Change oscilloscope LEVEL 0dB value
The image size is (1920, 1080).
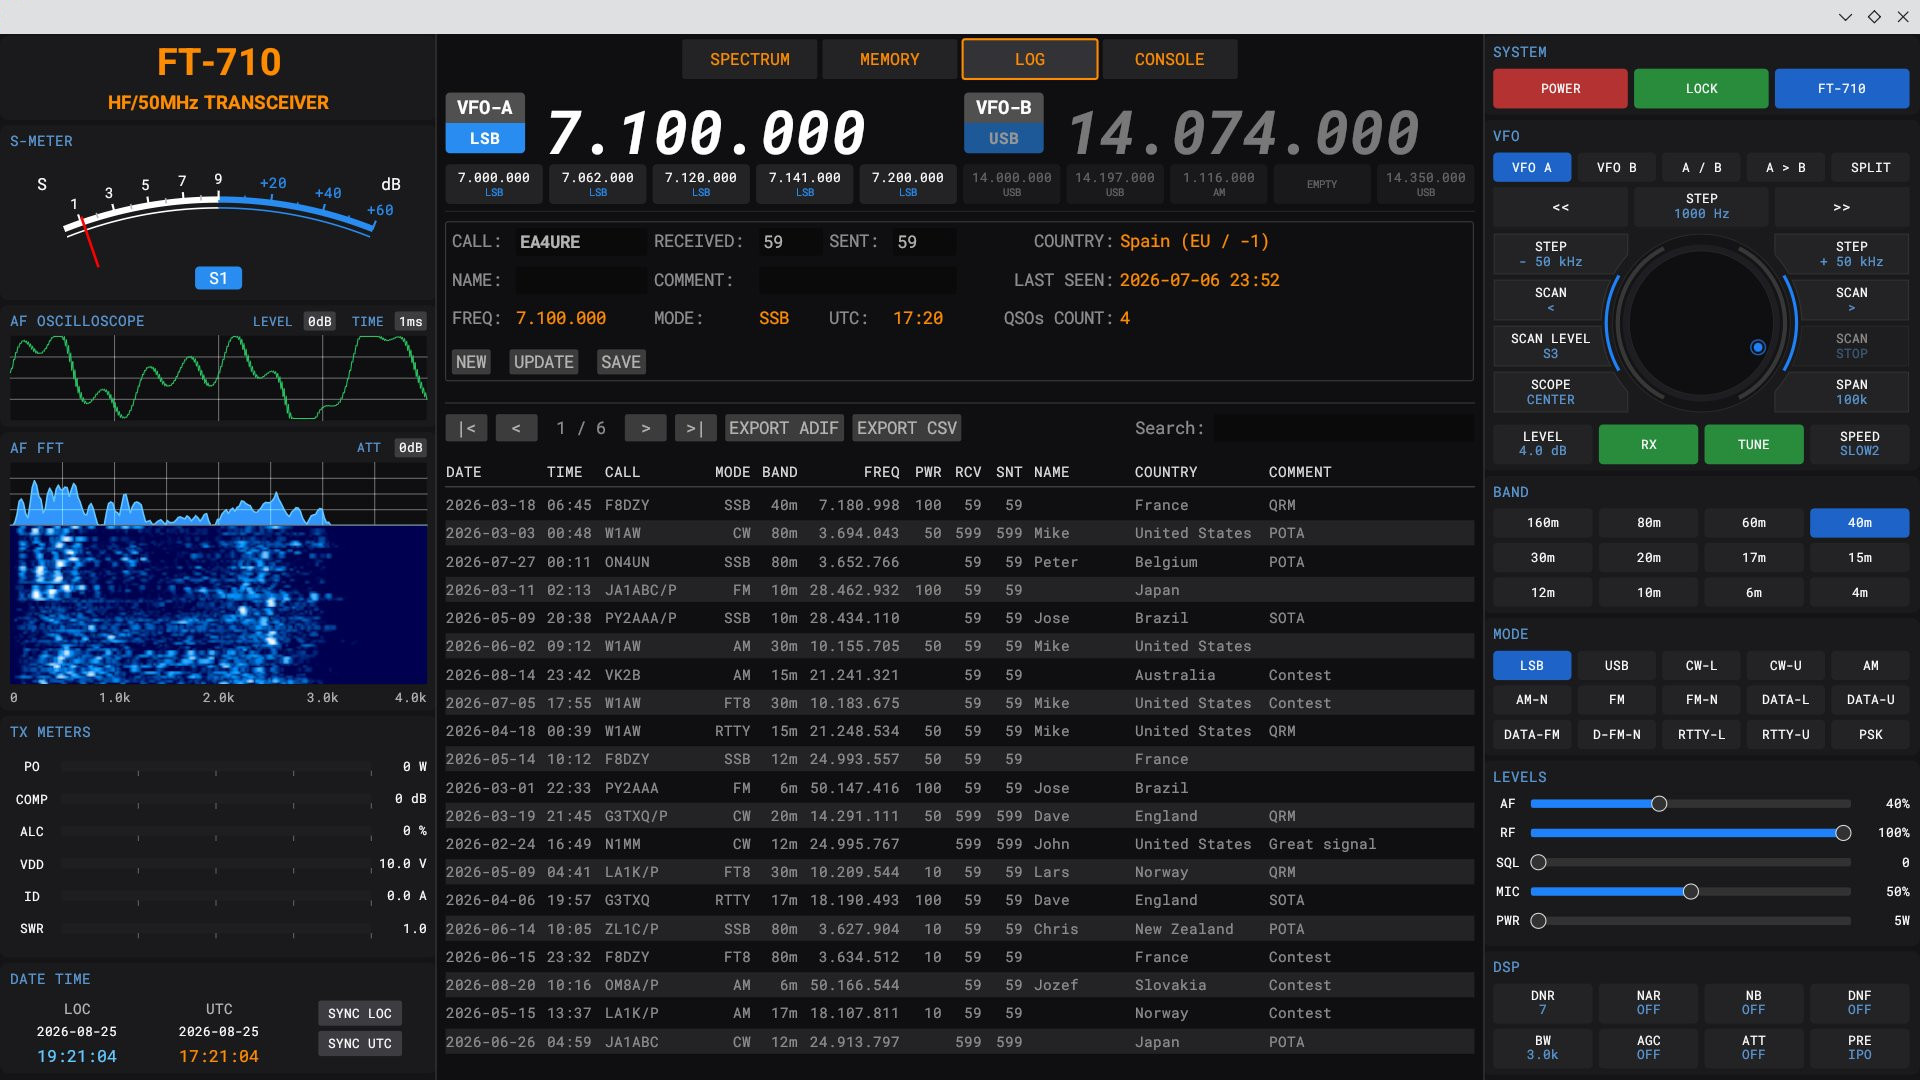(x=319, y=322)
